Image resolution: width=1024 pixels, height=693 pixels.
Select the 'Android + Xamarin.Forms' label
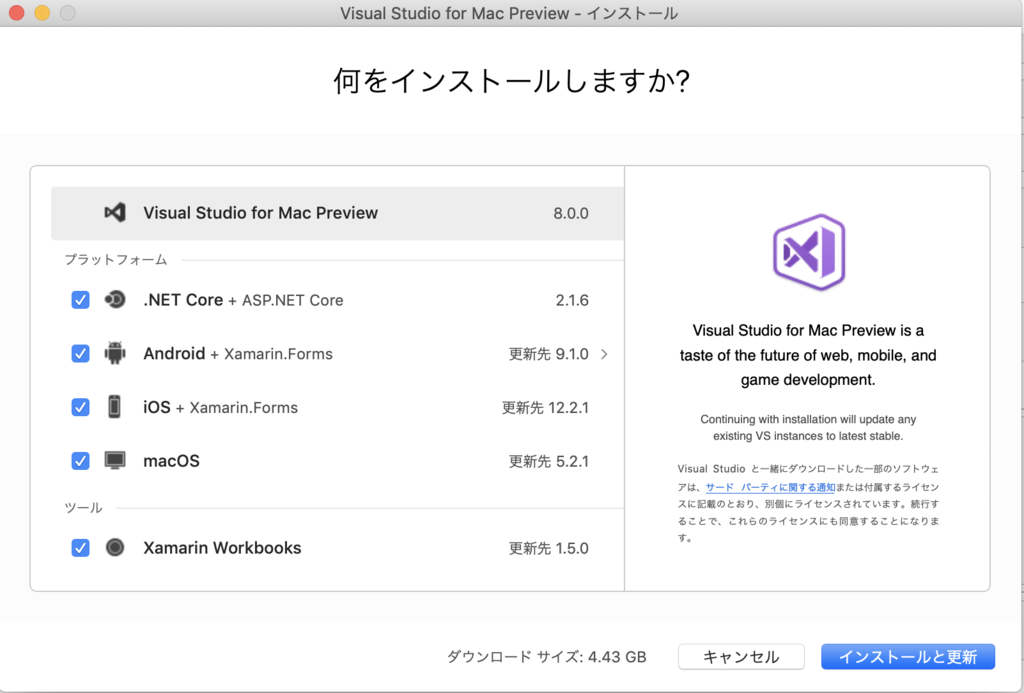coord(238,353)
